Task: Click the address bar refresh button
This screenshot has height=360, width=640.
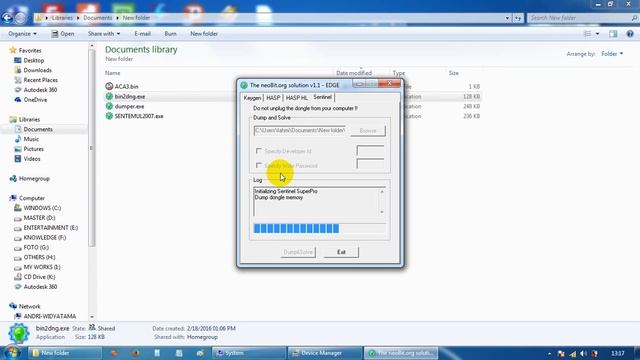Action: coord(518,18)
